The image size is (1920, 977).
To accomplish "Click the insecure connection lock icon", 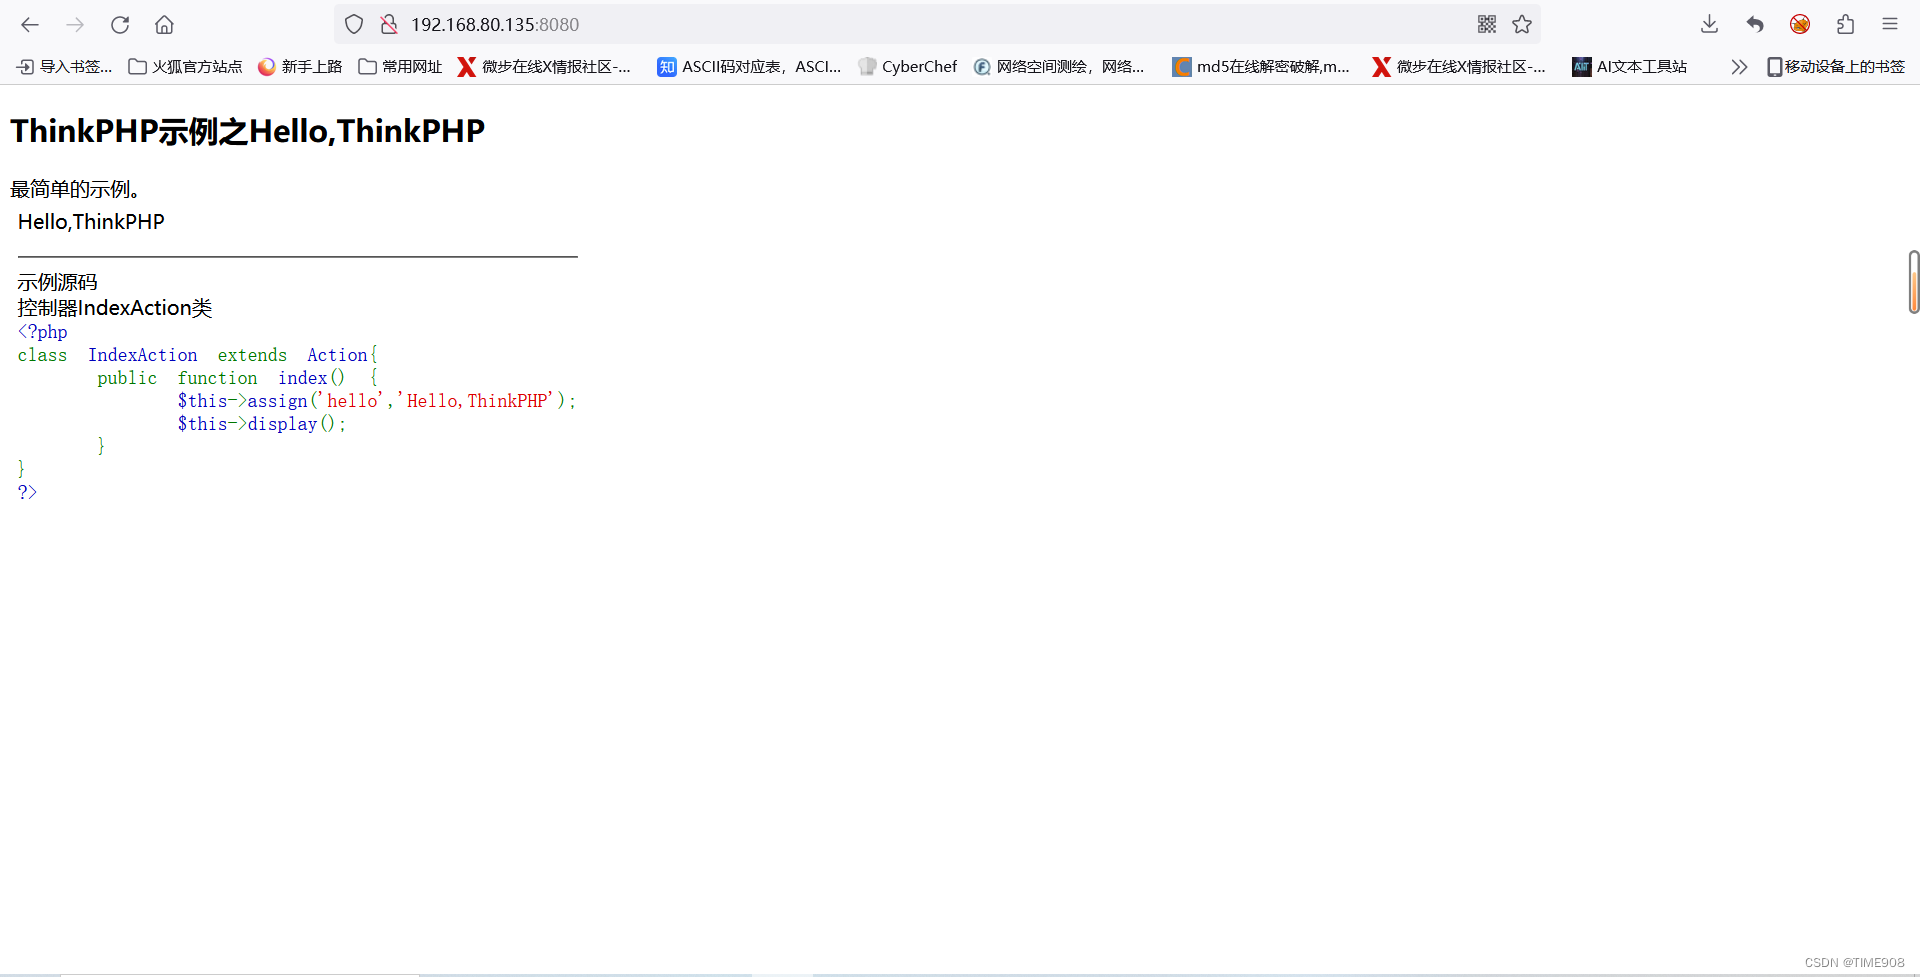I will point(389,24).
